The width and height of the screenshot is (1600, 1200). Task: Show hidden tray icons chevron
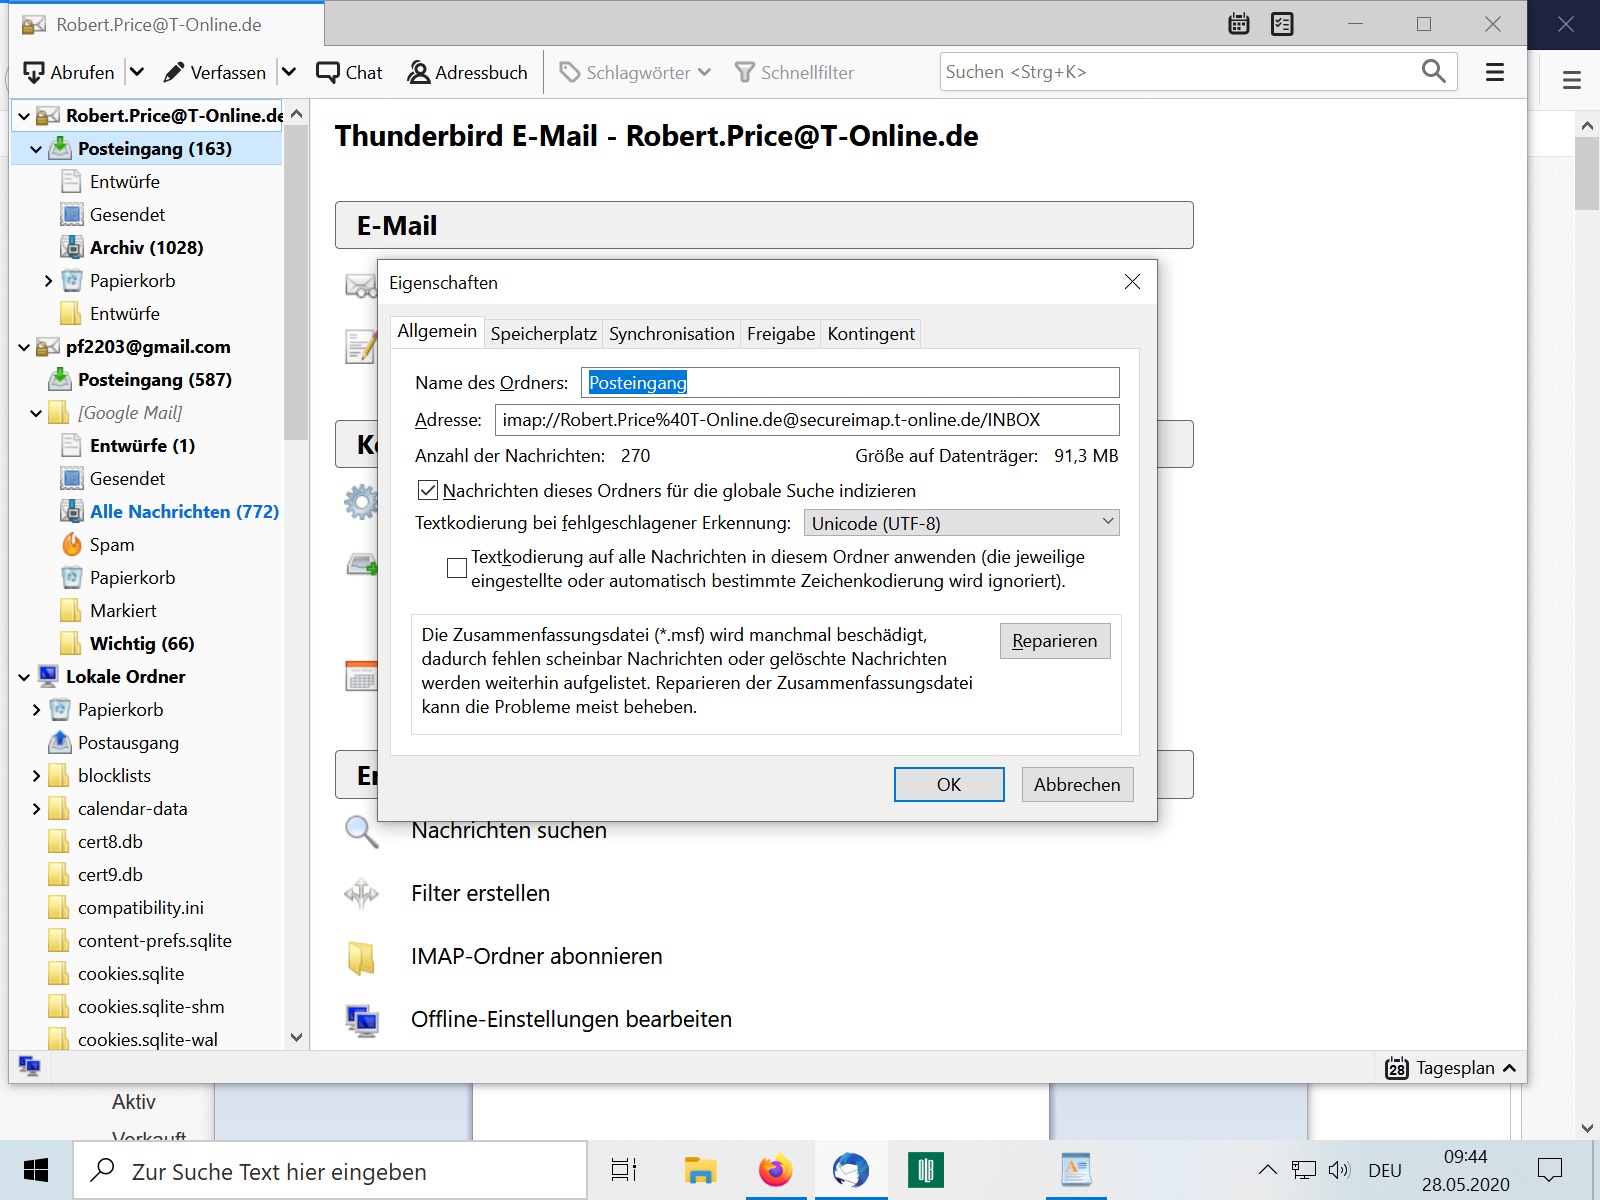pos(1268,1170)
